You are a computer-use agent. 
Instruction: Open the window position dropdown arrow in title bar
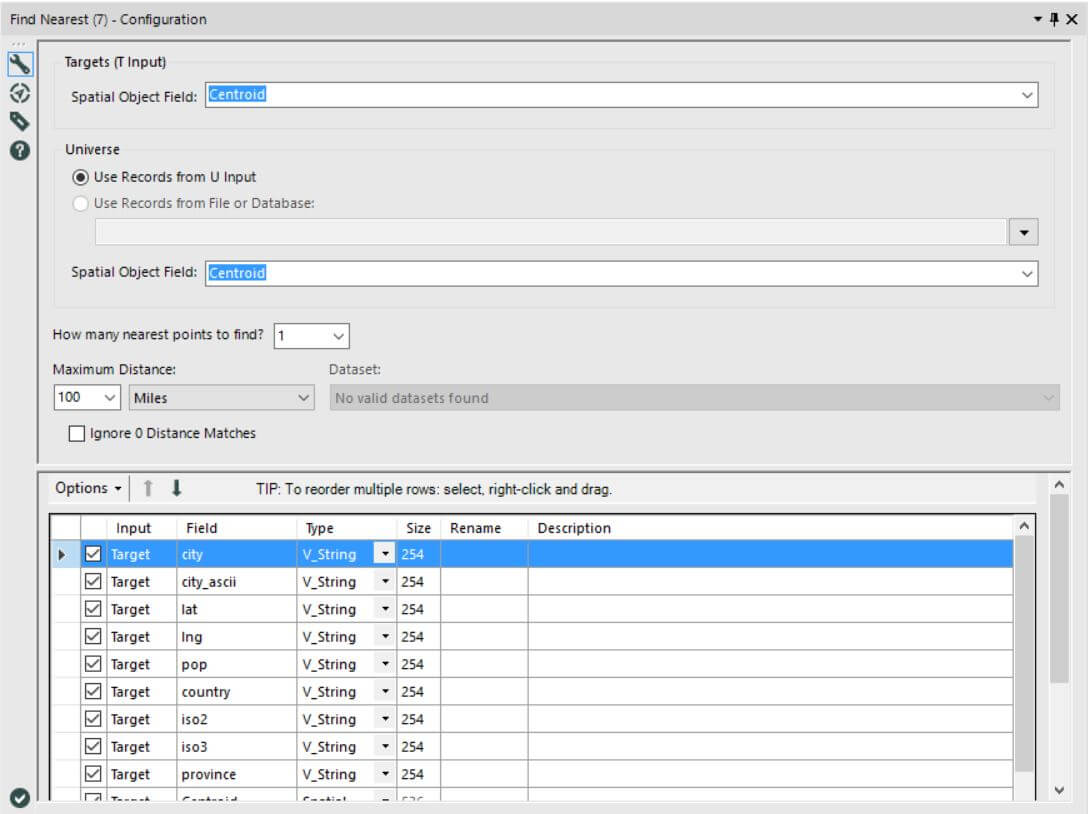pyautogui.click(x=1037, y=19)
